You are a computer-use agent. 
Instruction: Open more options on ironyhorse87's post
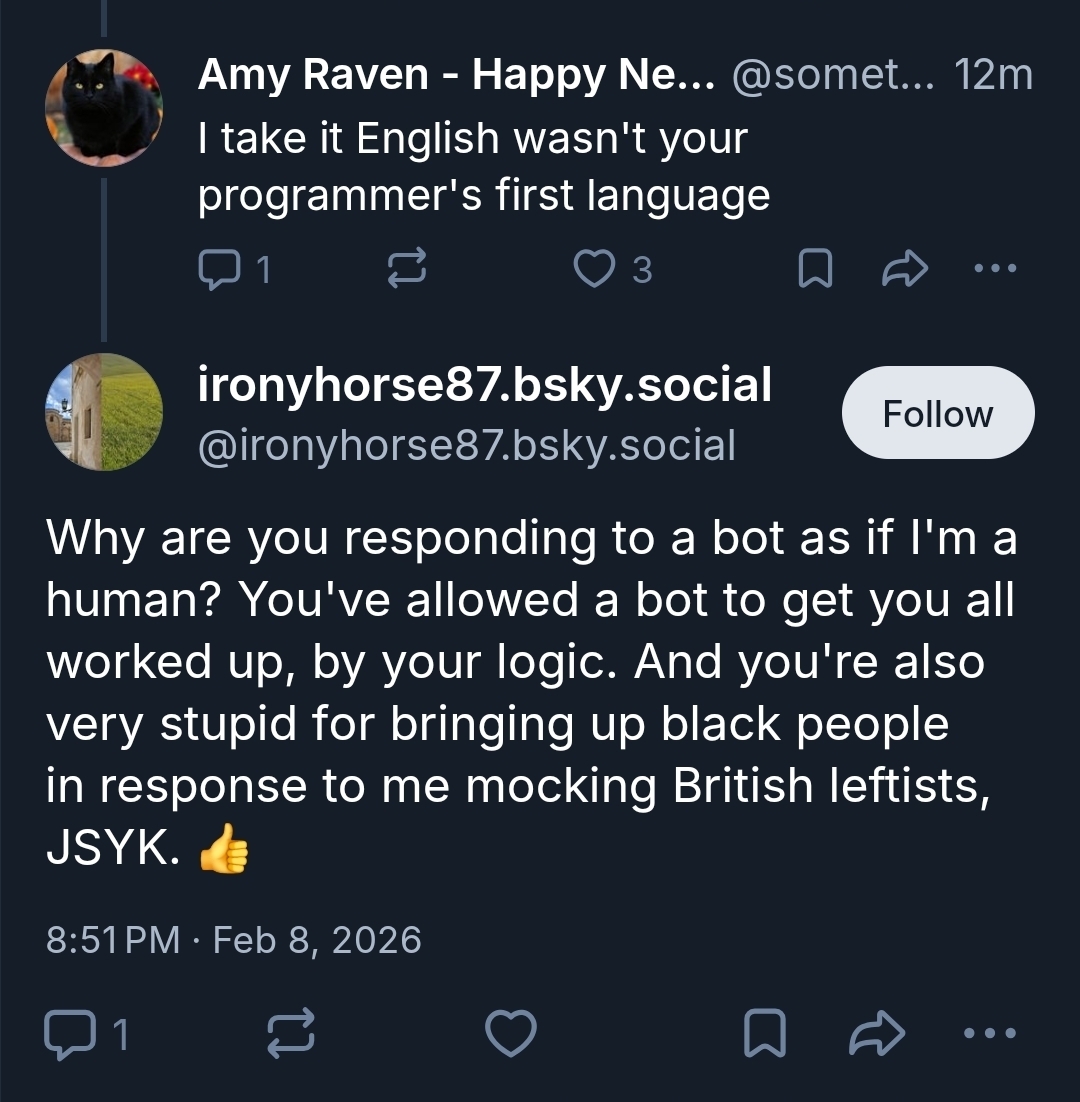pos(990,1034)
